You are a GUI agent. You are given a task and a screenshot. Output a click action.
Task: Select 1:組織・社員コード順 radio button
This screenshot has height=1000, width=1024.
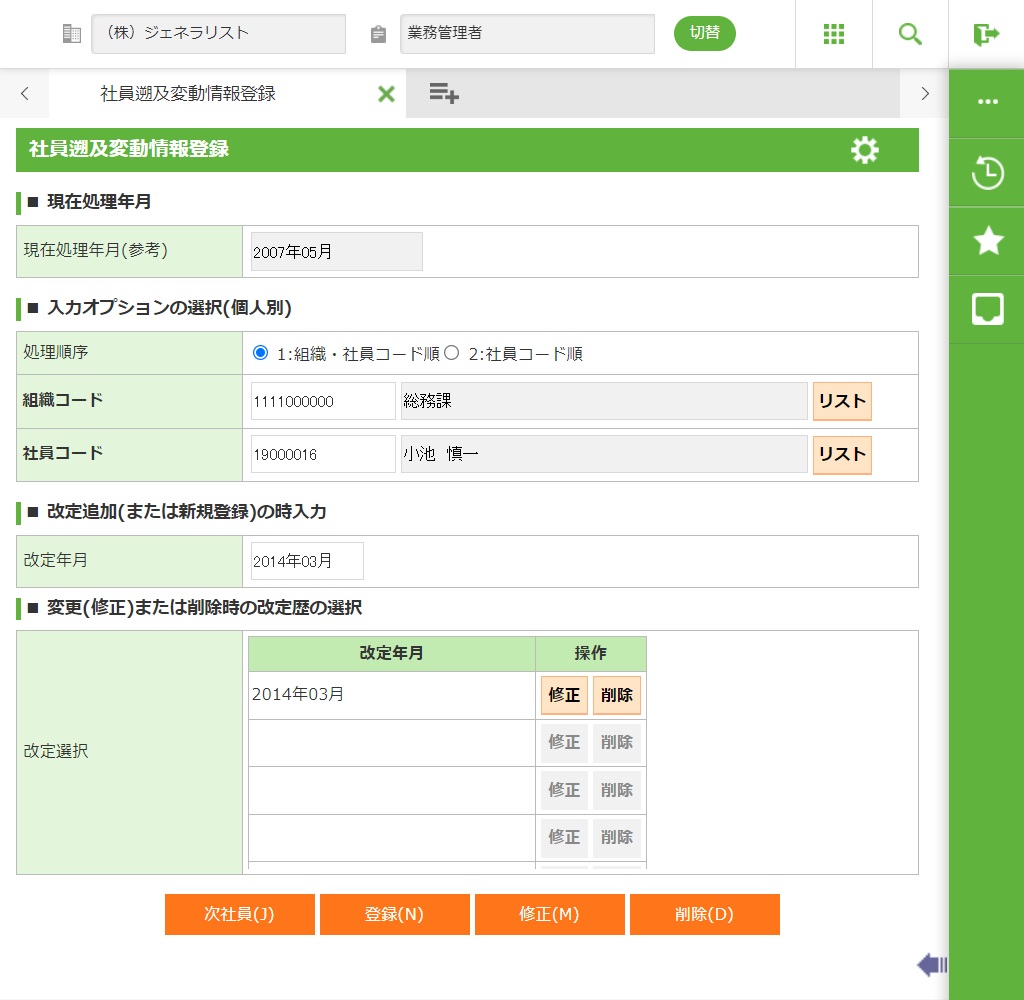pos(261,353)
